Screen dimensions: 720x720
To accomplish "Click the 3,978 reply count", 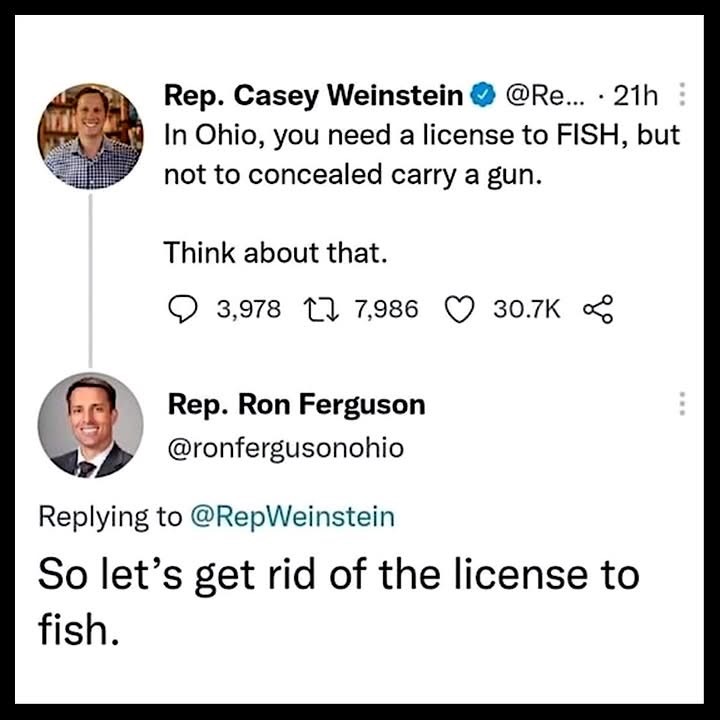I will [x=249, y=309].
